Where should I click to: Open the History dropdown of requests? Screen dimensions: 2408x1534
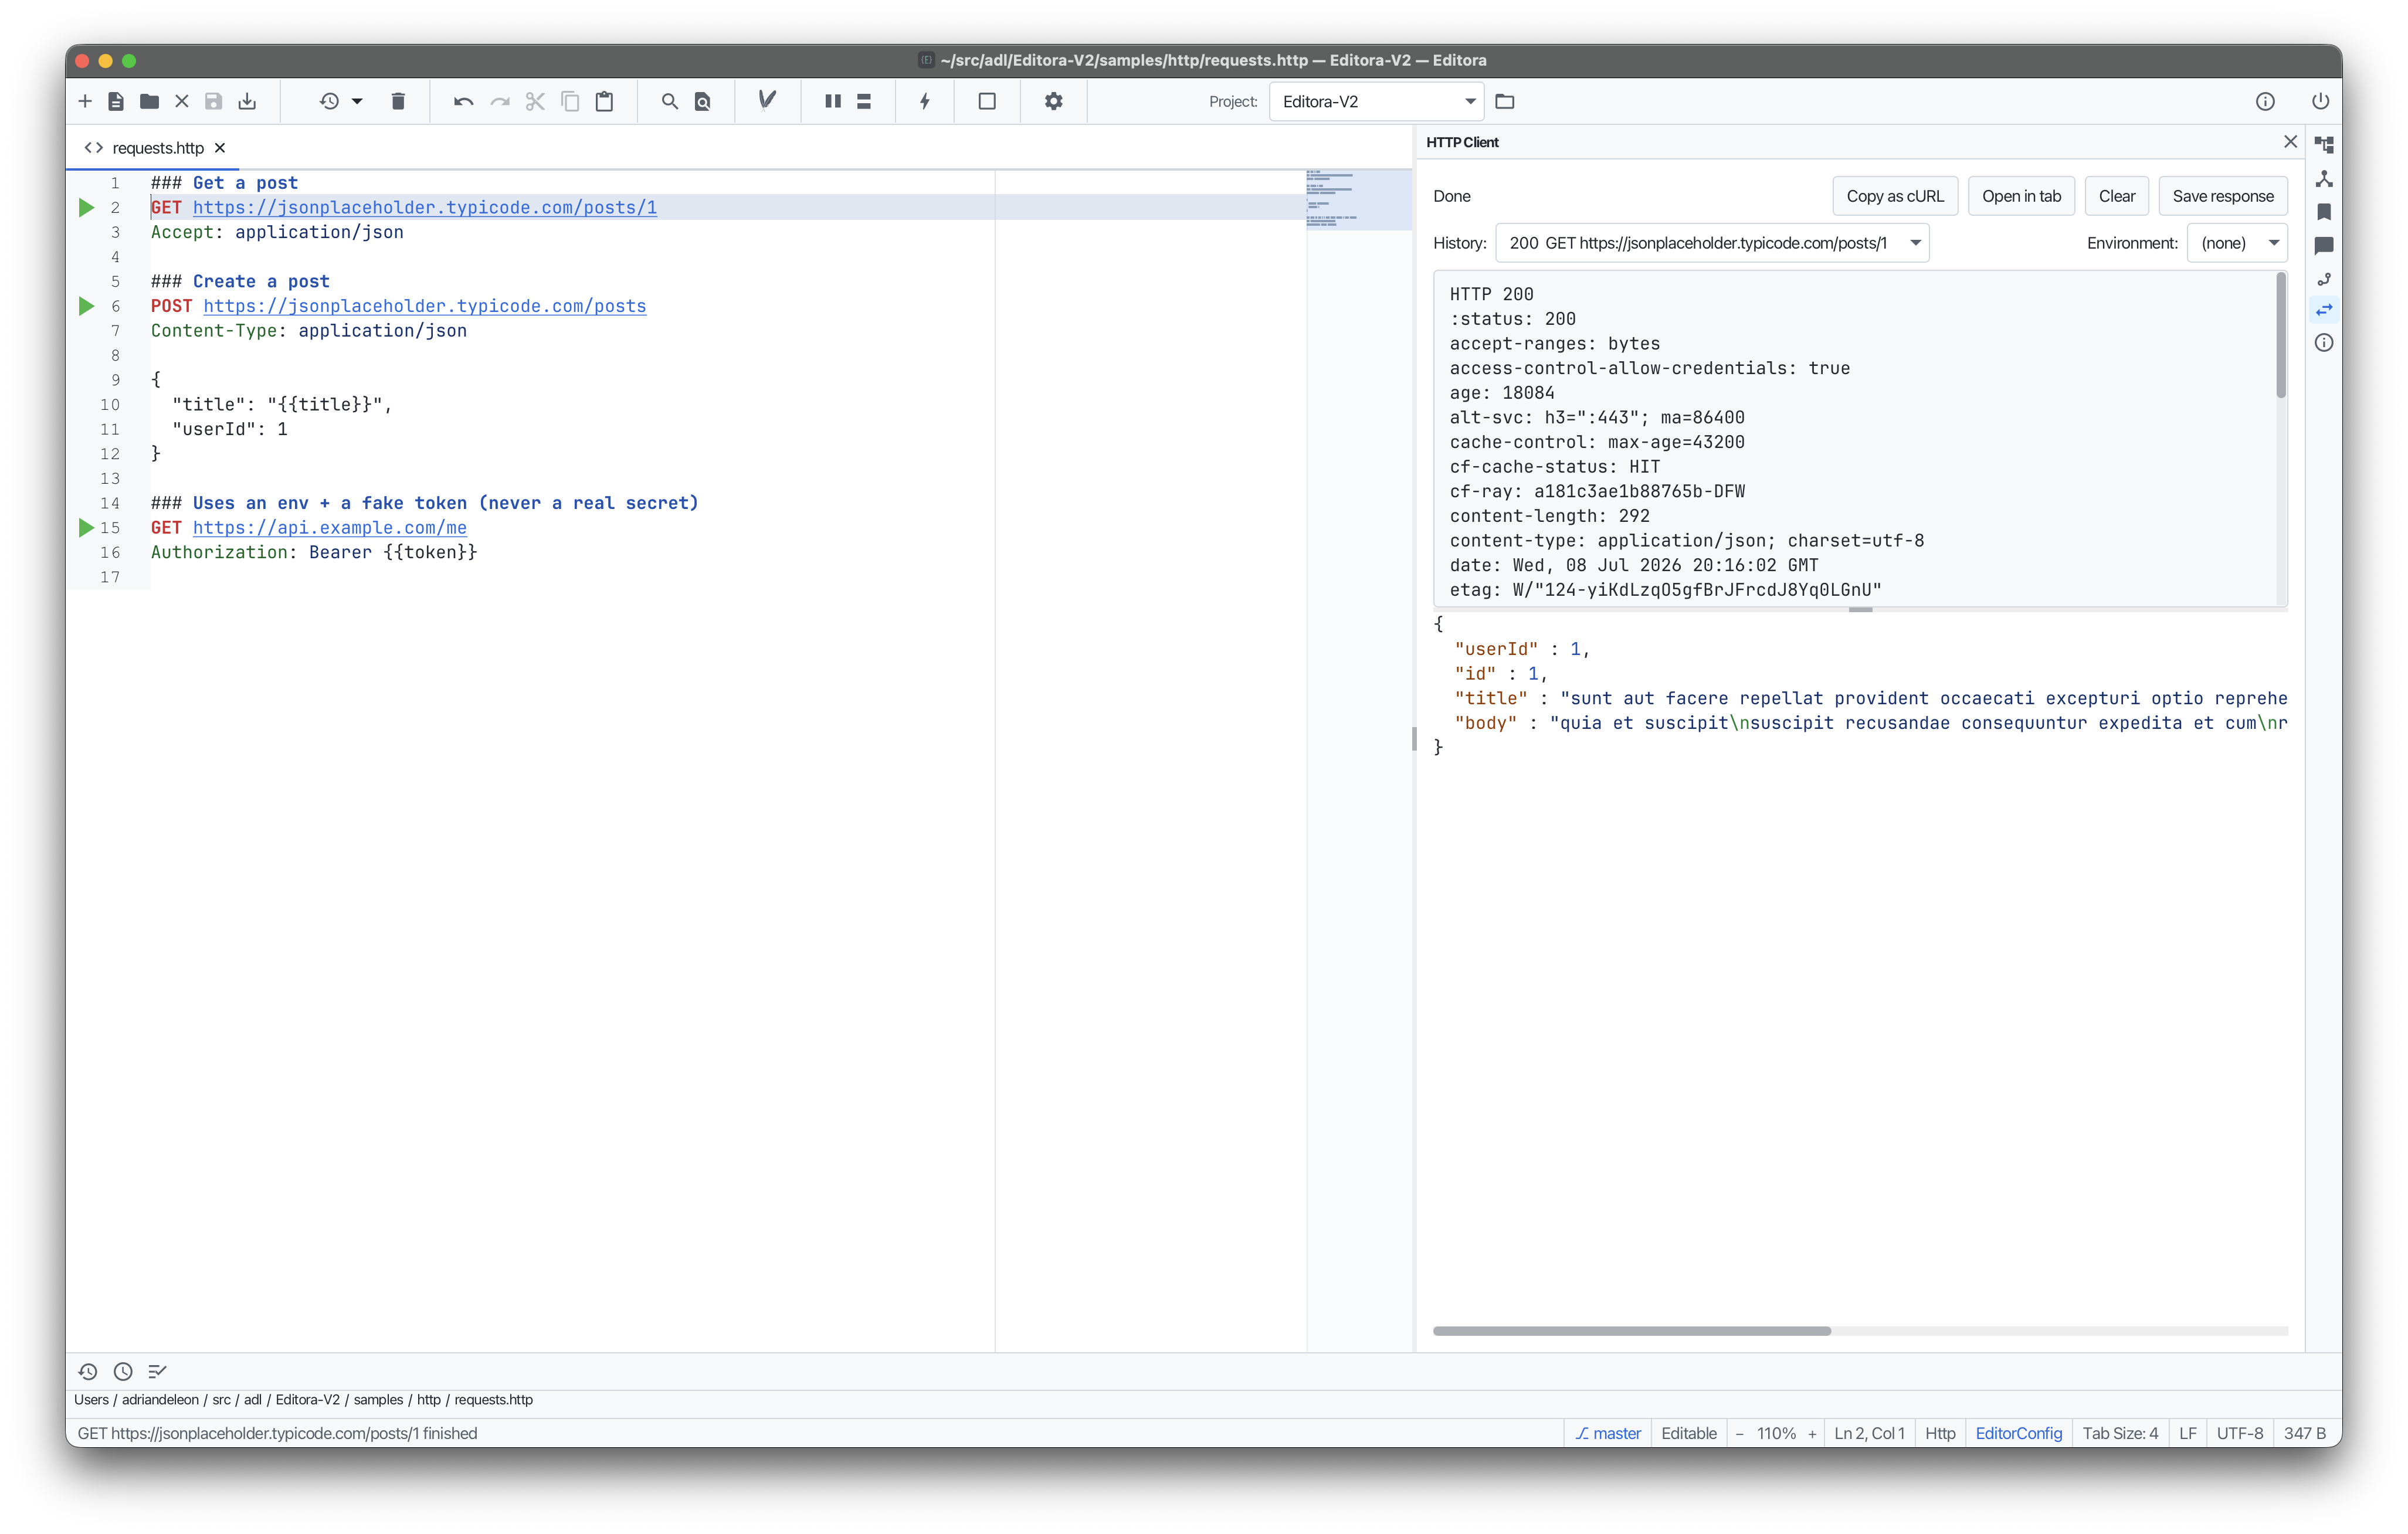coord(1712,243)
